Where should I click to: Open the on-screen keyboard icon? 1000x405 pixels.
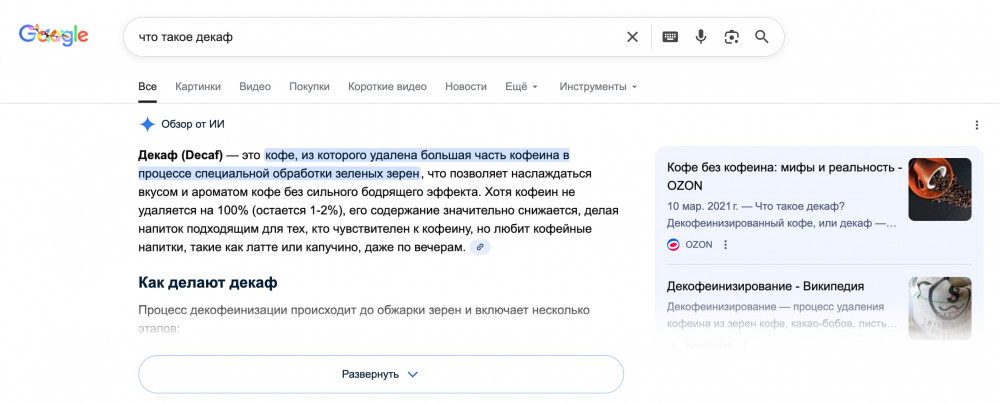click(x=670, y=37)
